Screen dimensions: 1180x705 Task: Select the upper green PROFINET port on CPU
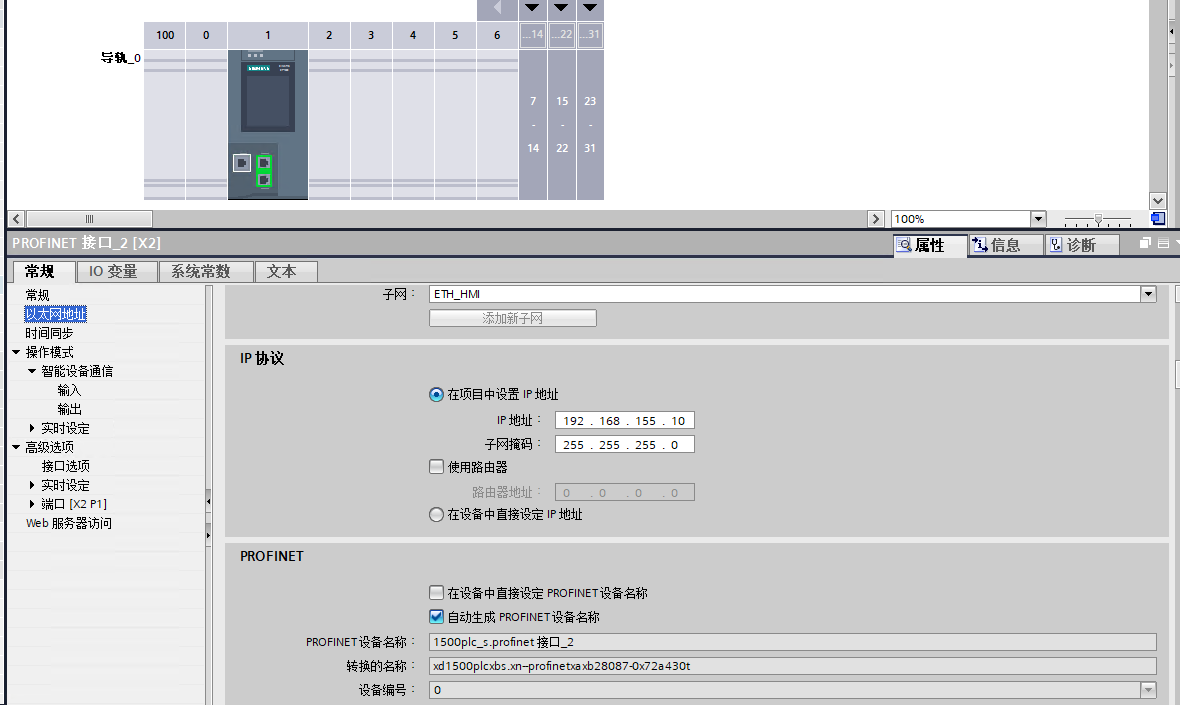[x=264, y=162]
